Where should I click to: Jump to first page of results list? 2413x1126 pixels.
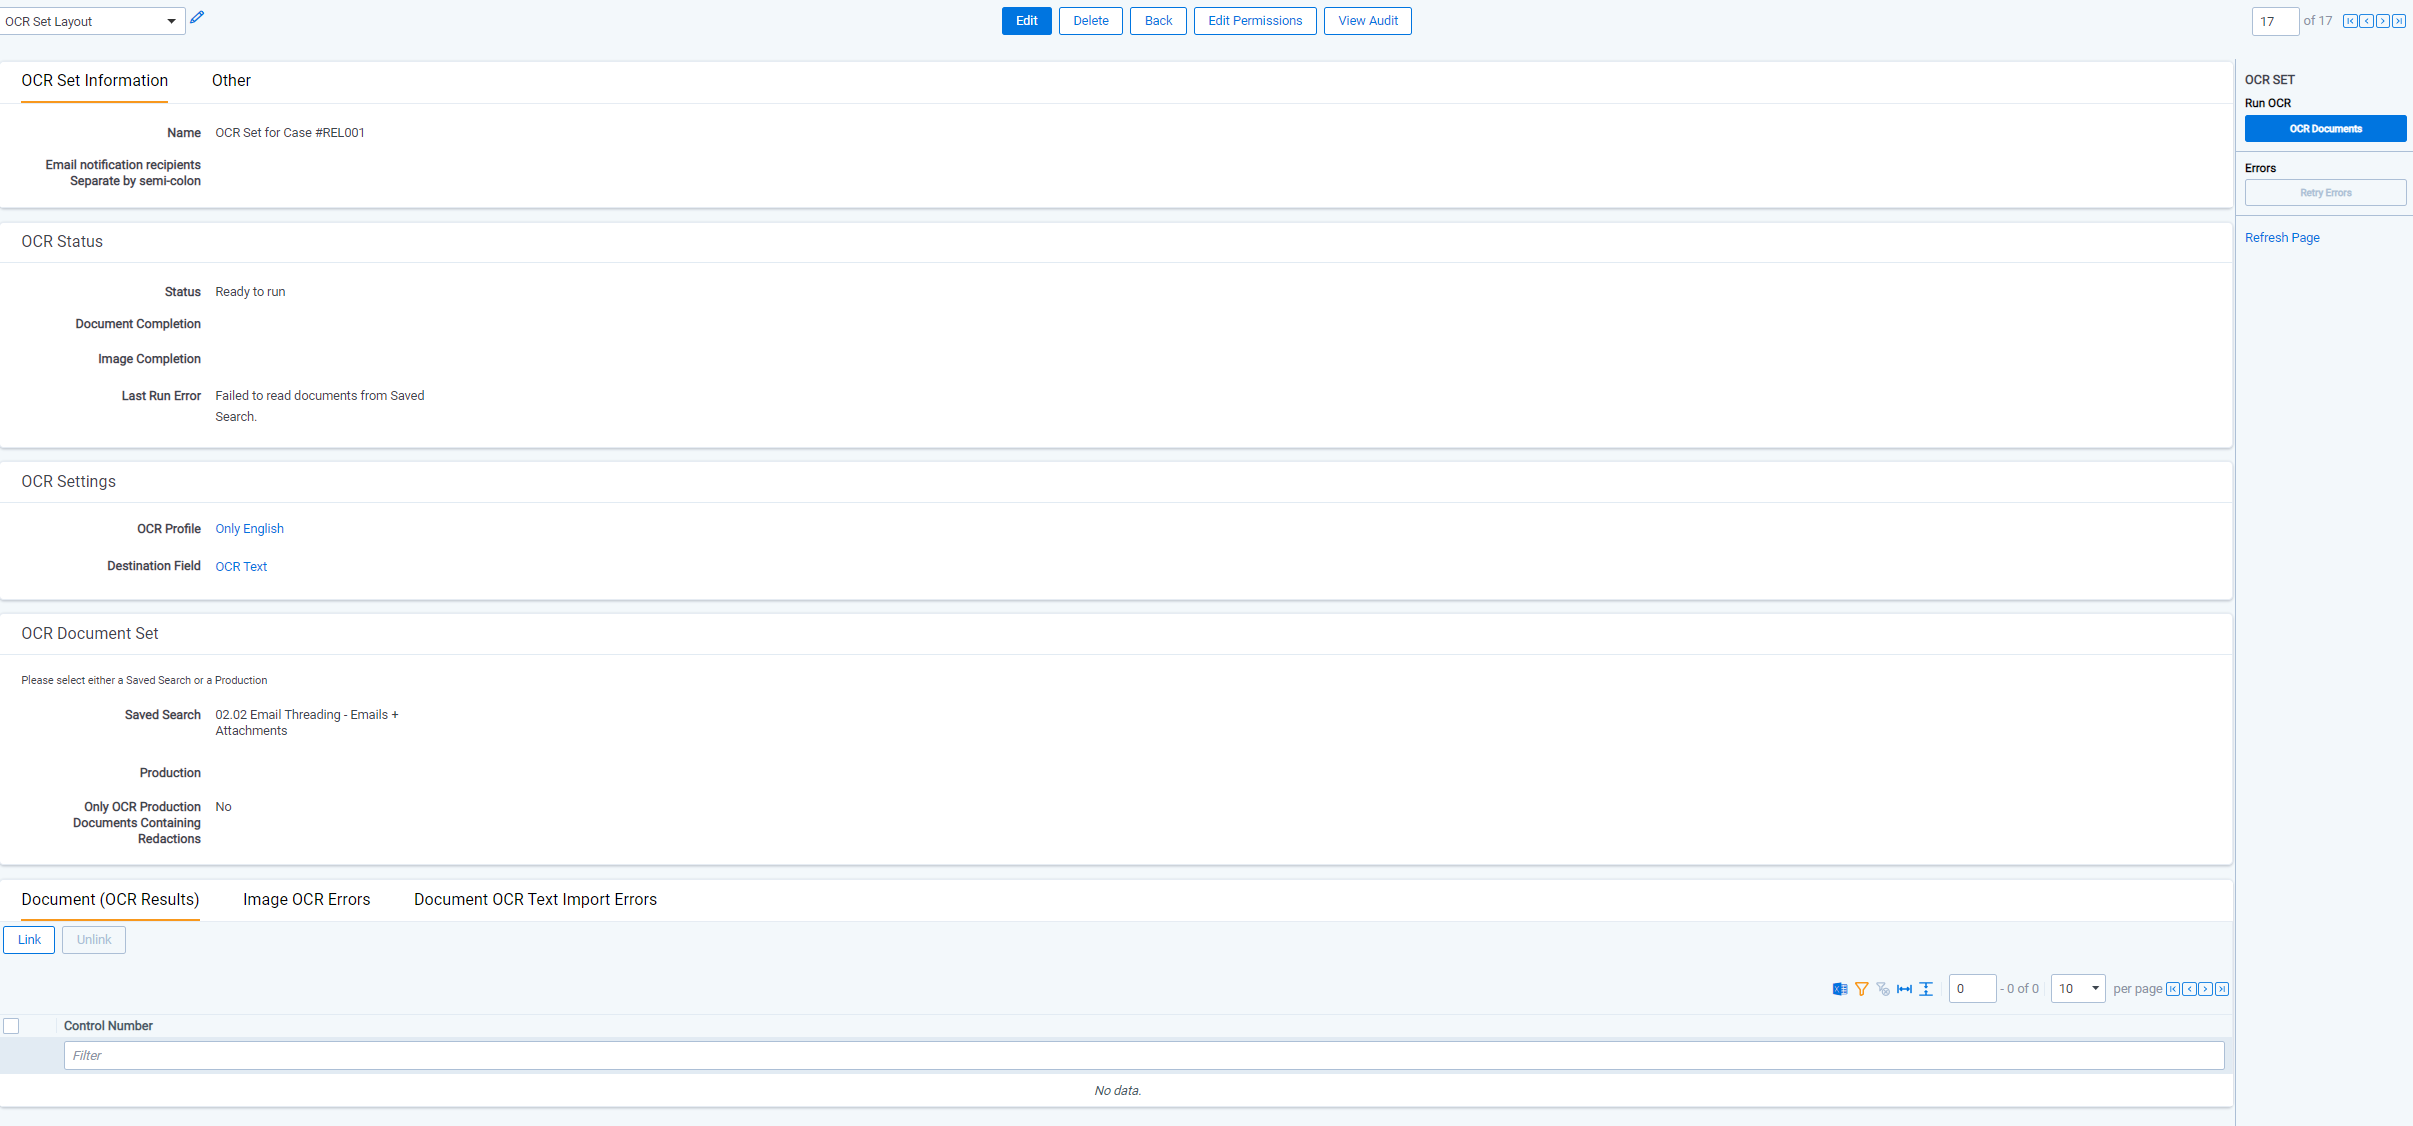click(2173, 989)
